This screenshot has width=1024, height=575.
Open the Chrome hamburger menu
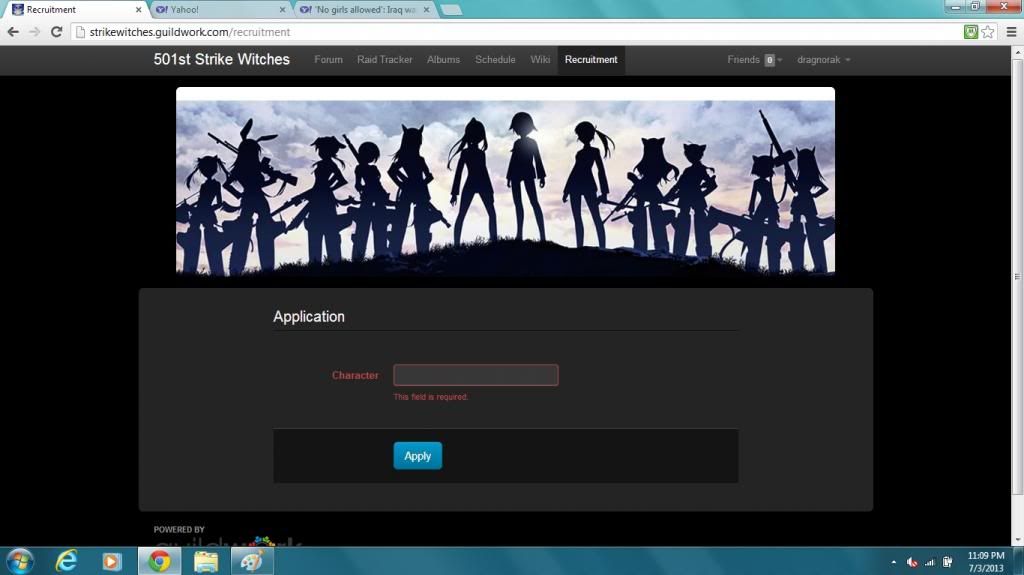(x=1009, y=32)
